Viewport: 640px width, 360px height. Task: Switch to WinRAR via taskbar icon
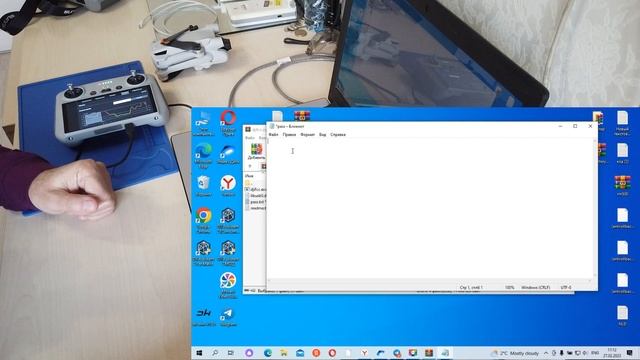click(x=429, y=353)
